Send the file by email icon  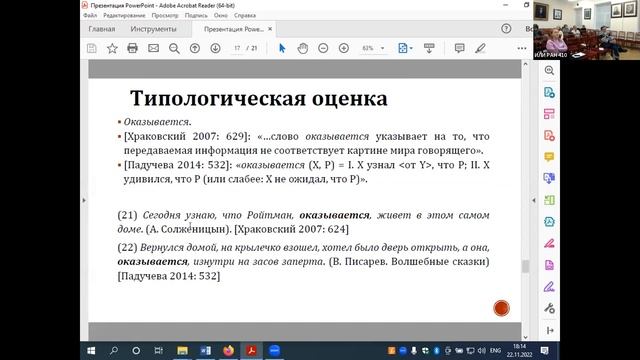[x=153, y=48]
